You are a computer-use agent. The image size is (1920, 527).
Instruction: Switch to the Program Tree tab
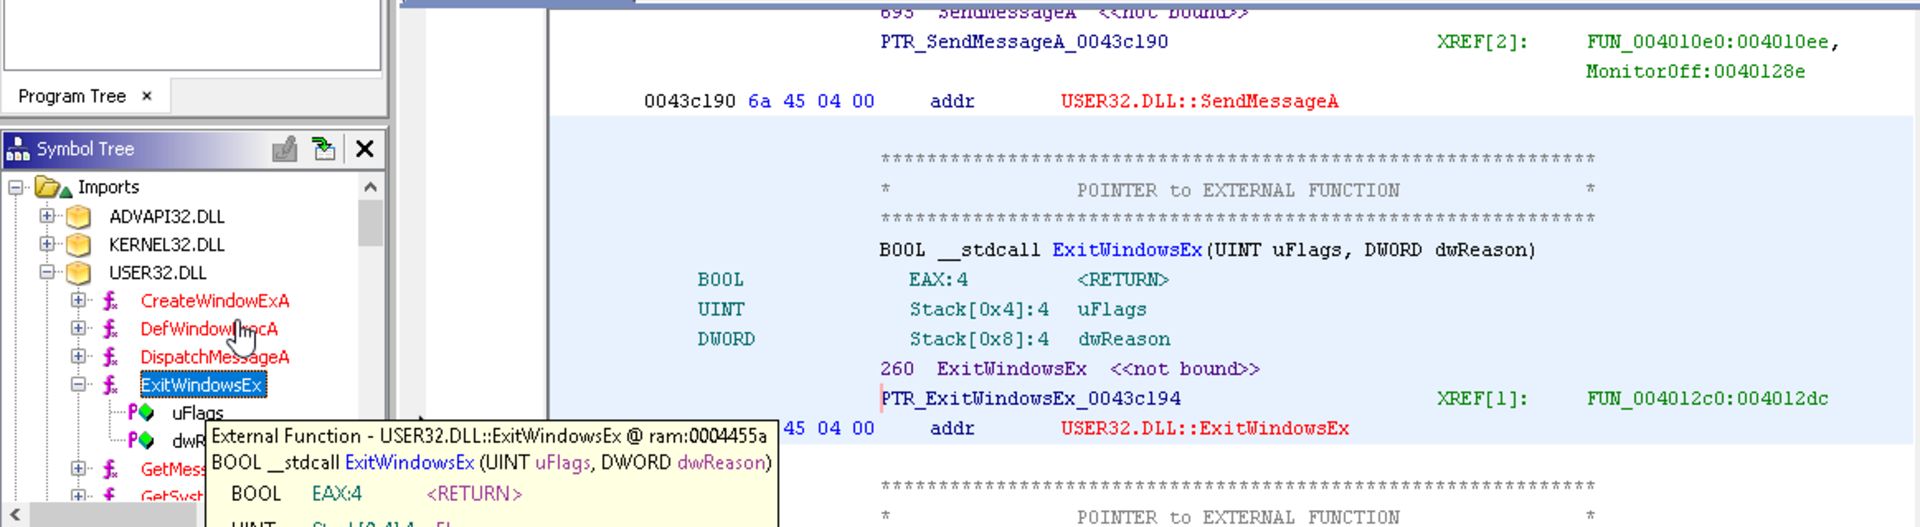72,96
